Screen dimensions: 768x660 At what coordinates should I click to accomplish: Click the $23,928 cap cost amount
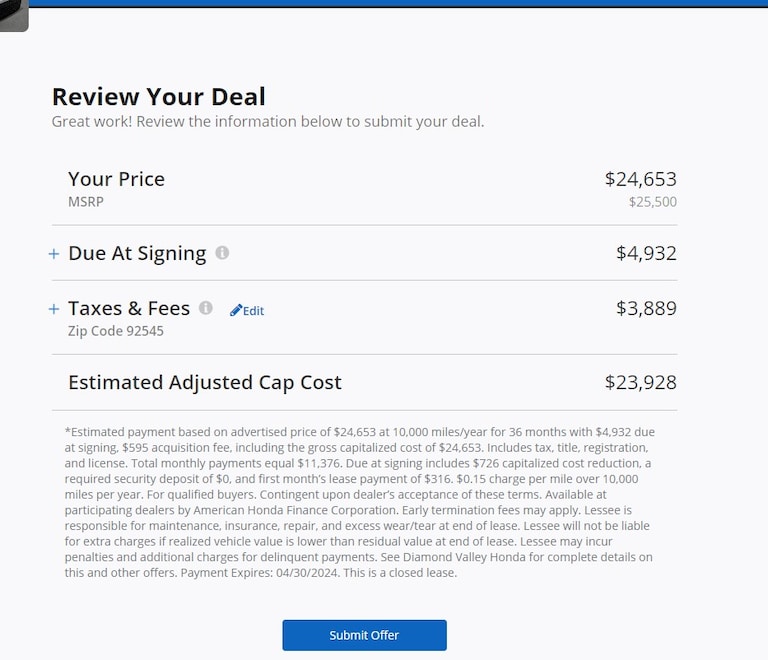(x=640, y=382)
